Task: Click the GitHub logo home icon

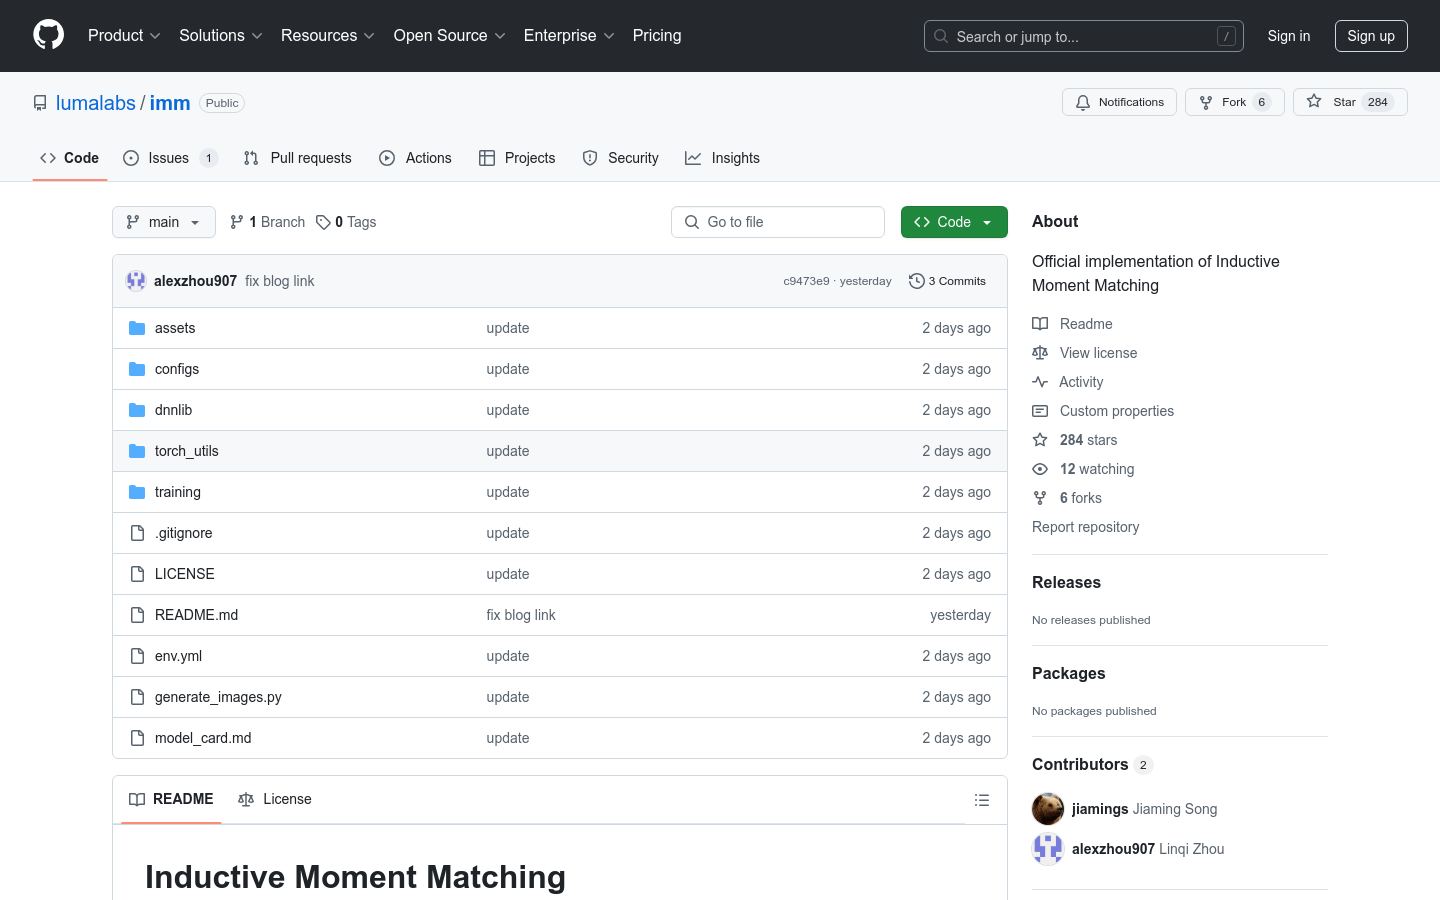Action: pos(48,35)
